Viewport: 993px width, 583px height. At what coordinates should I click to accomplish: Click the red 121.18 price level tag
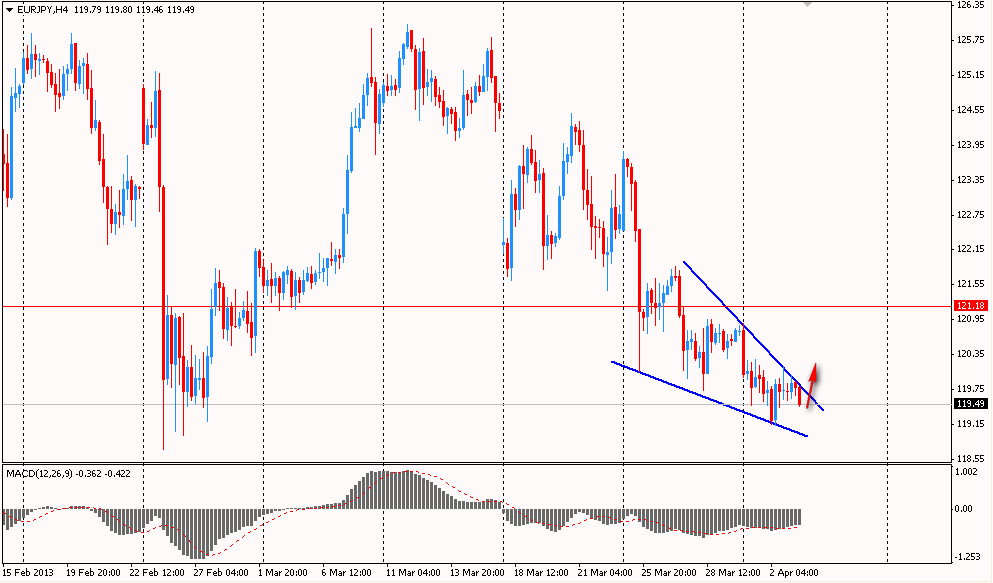971,306
